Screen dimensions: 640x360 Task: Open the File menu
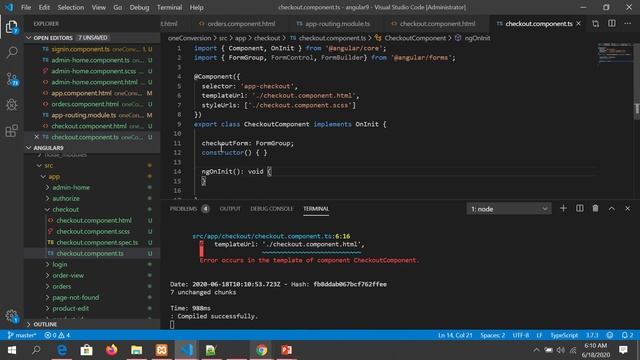point(26,7)
